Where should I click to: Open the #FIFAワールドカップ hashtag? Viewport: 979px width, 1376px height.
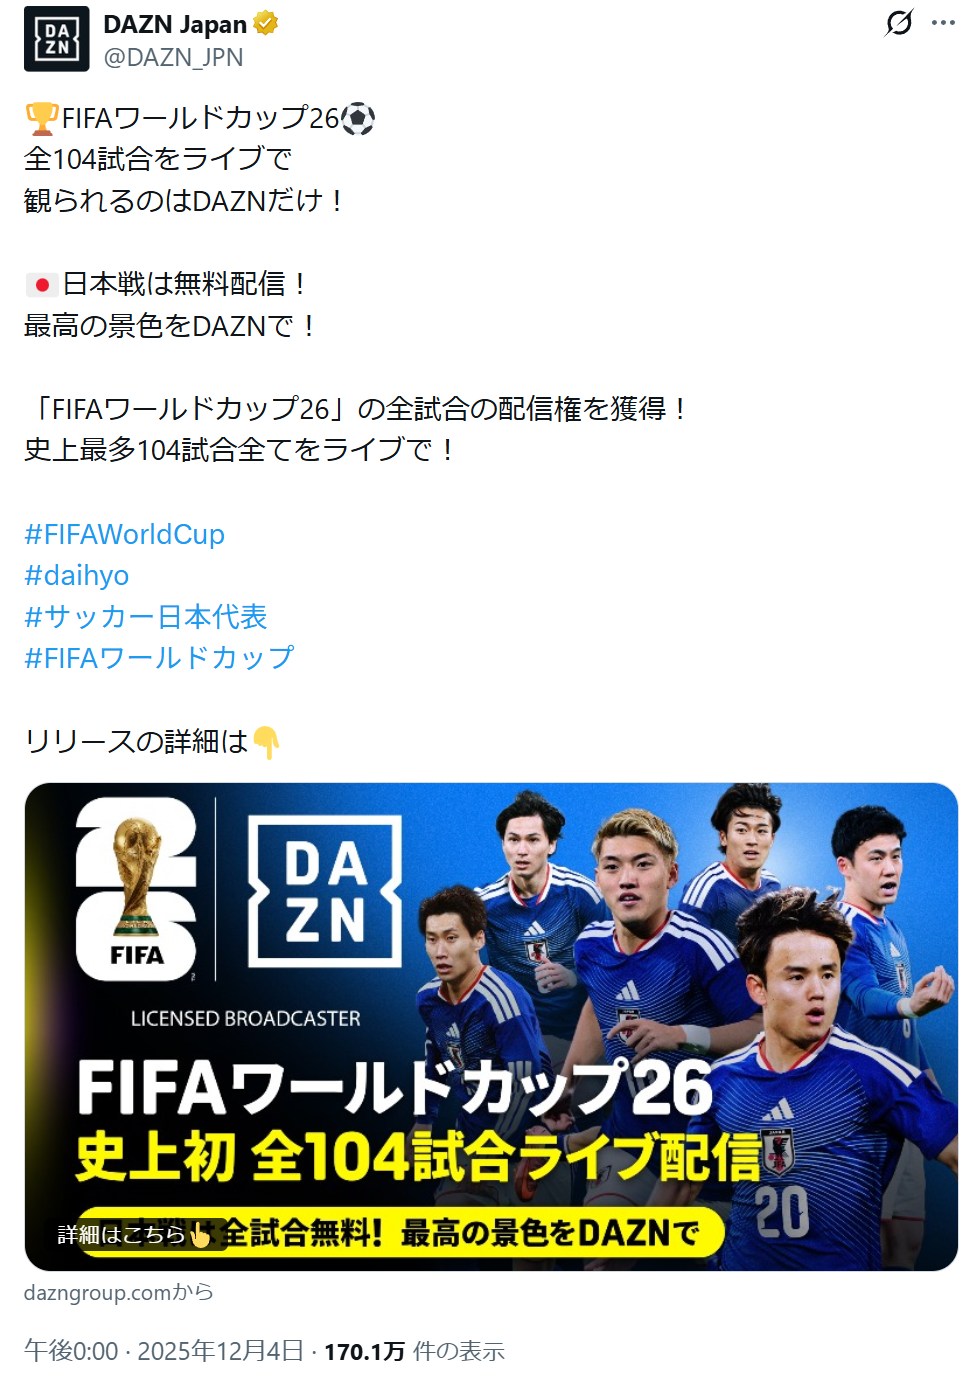(159, 657)
